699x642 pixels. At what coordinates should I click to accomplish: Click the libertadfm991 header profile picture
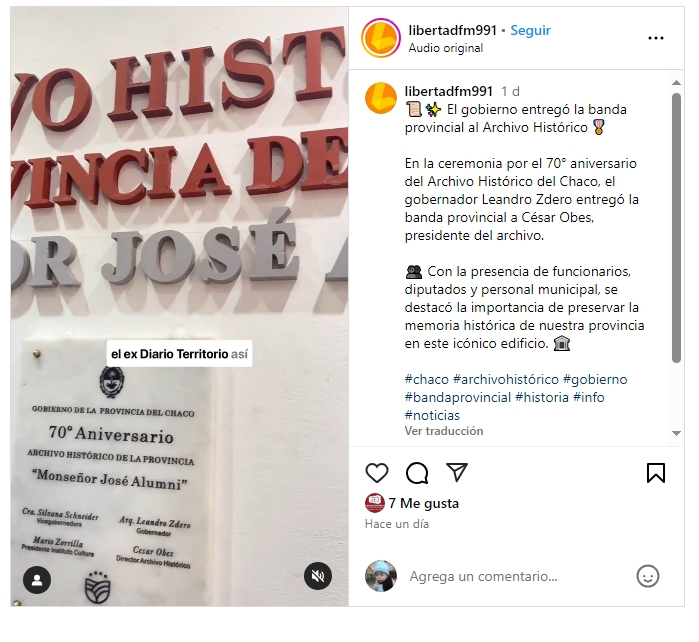click(381, 38)
